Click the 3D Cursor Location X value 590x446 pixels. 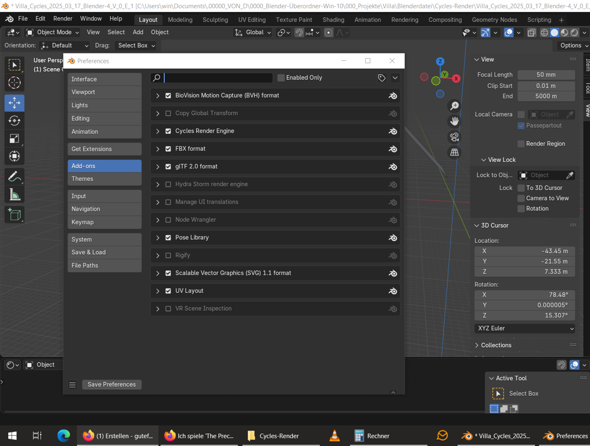coord(525,251)
